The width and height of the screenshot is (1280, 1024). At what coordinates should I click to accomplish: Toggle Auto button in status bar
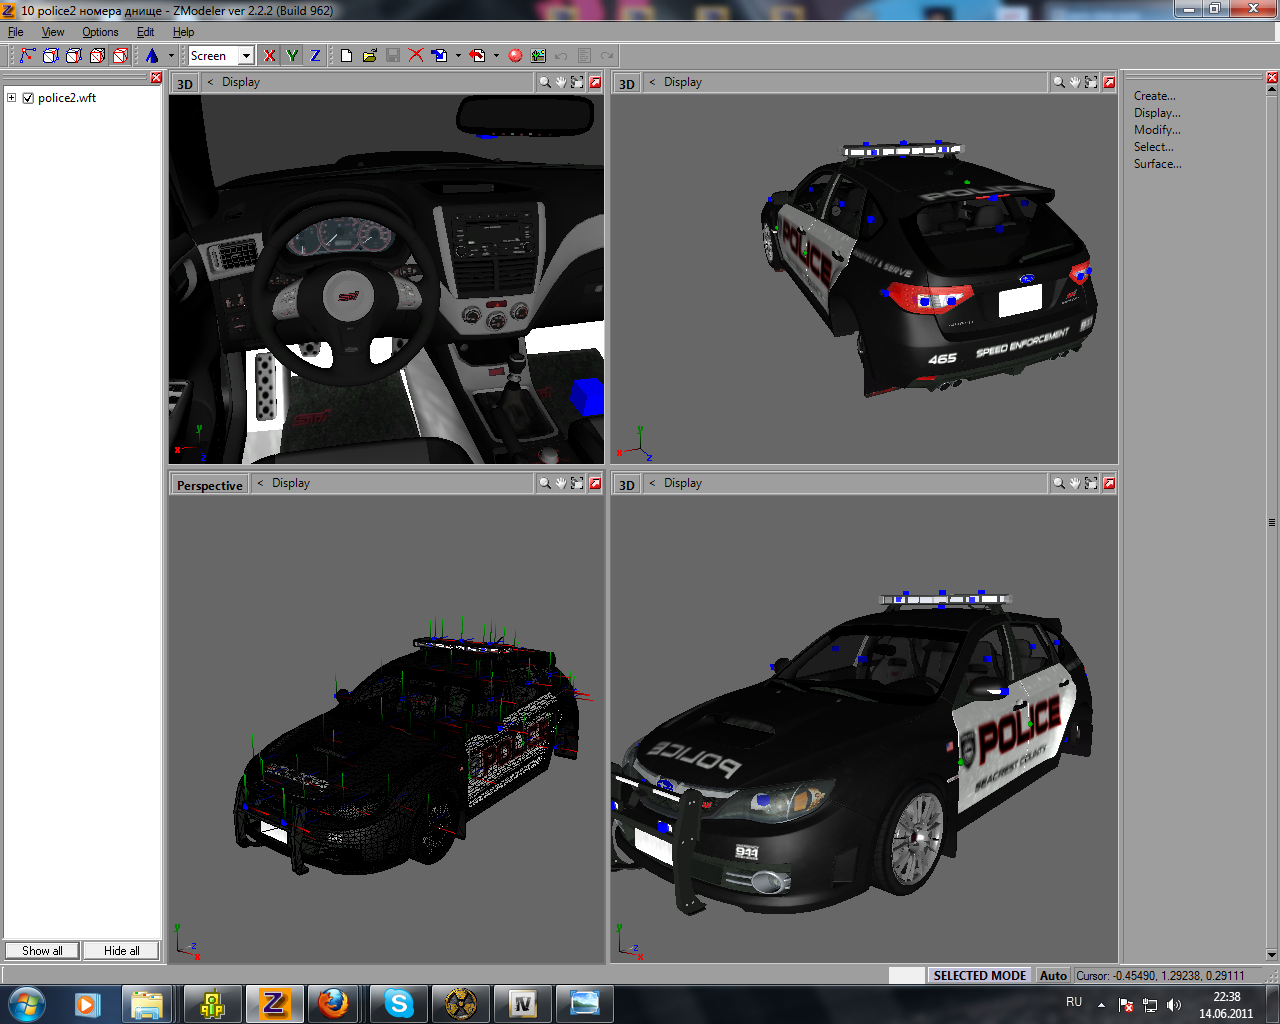pos(1053,975)
